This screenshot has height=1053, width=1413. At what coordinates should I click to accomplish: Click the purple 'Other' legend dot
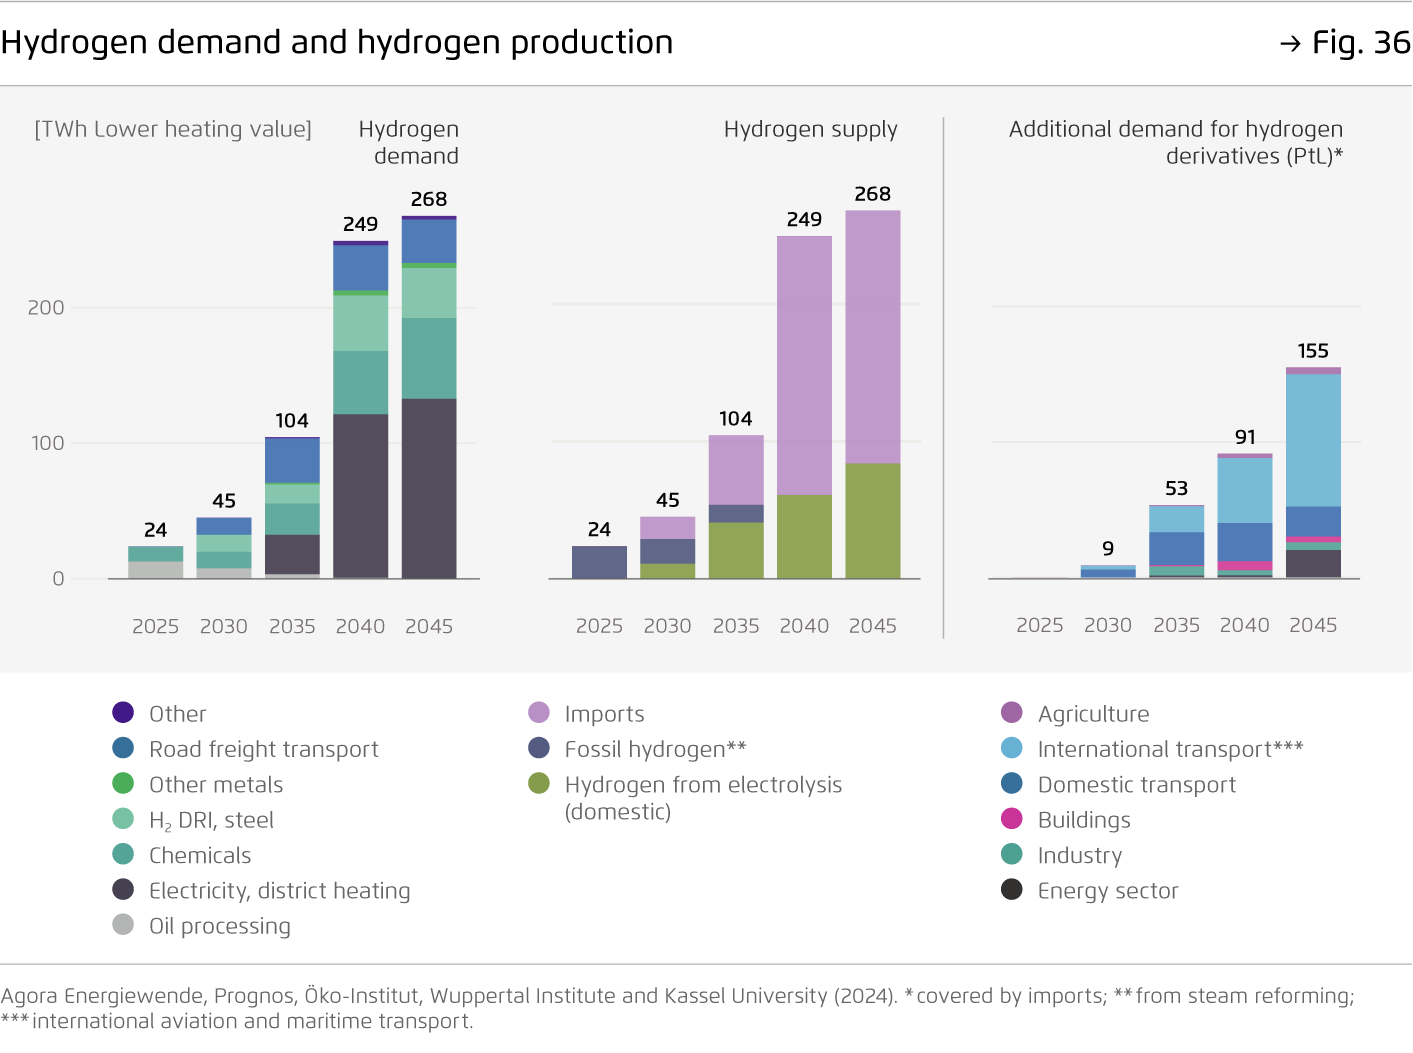pos(123,712)
